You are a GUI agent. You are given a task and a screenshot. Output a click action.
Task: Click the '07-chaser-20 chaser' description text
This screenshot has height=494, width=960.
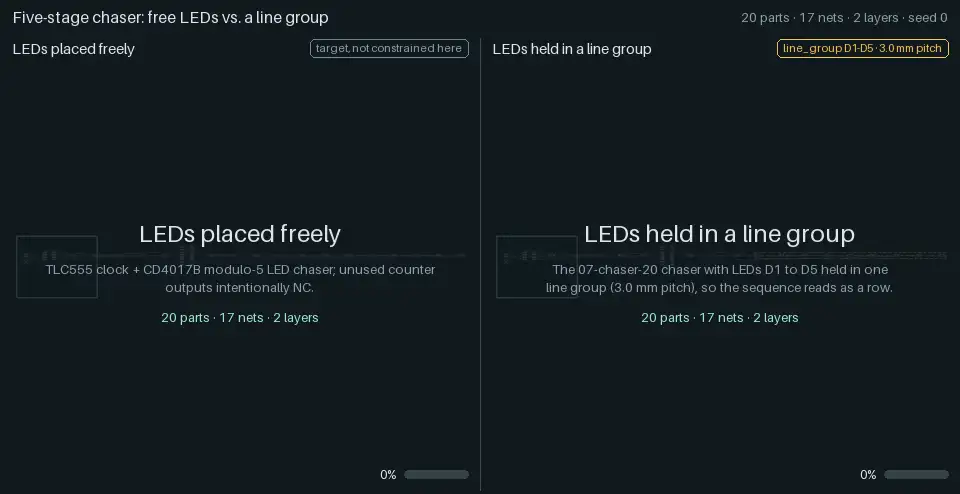719,279
